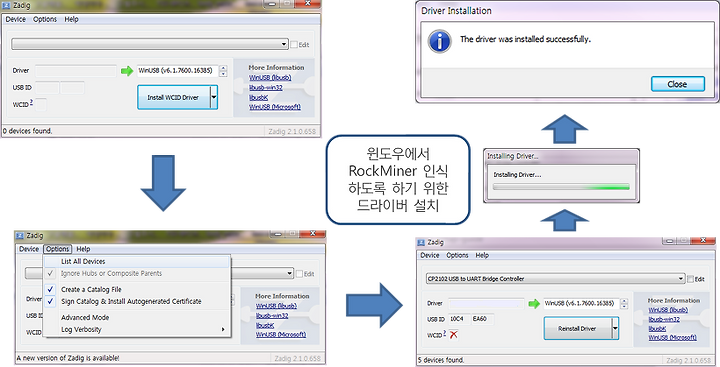Click the blue info icon in Driver Installation dialog
The width and height of the screenshot is (720, 367).
coord(439,42)
